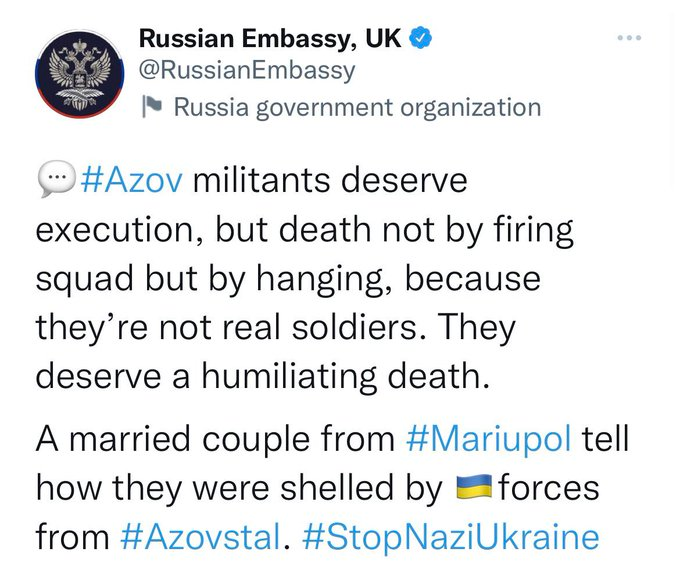Open the three-dot more options menu
The height and width of the screenshot is (566, 680).
tap(629, 39)
